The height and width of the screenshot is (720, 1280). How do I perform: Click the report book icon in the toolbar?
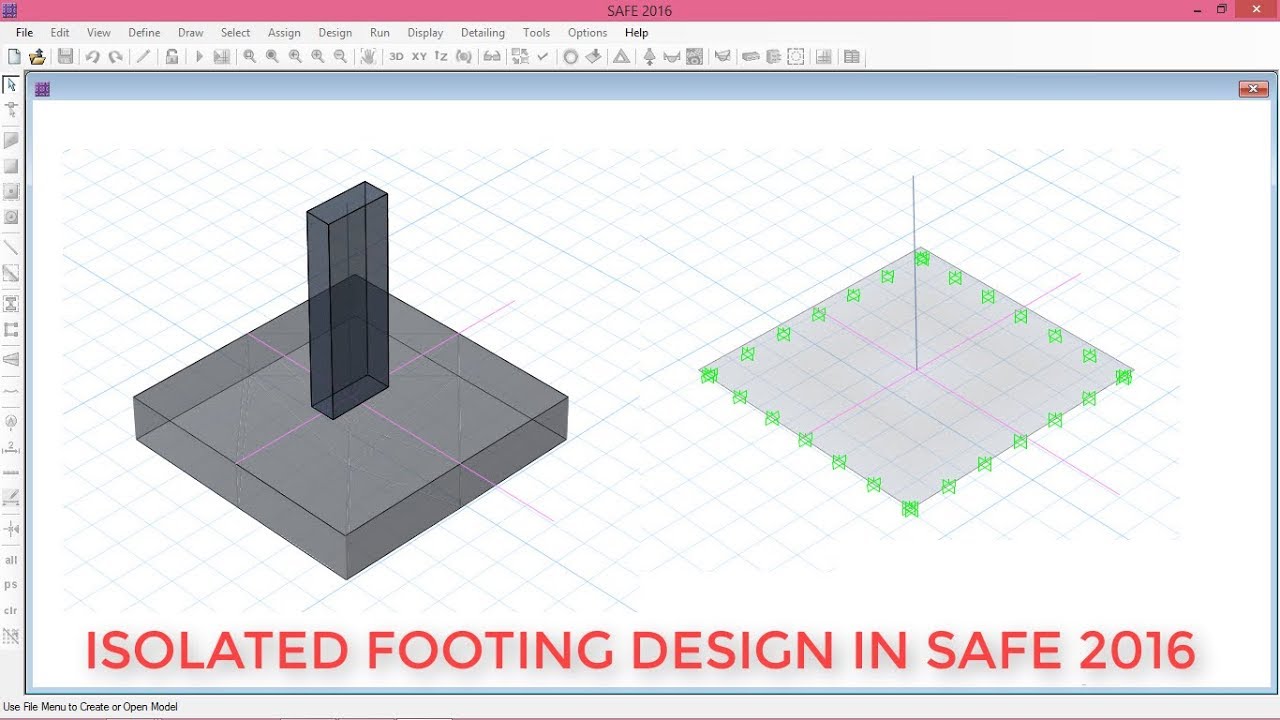pyautogui.click(x=852, y=57)
